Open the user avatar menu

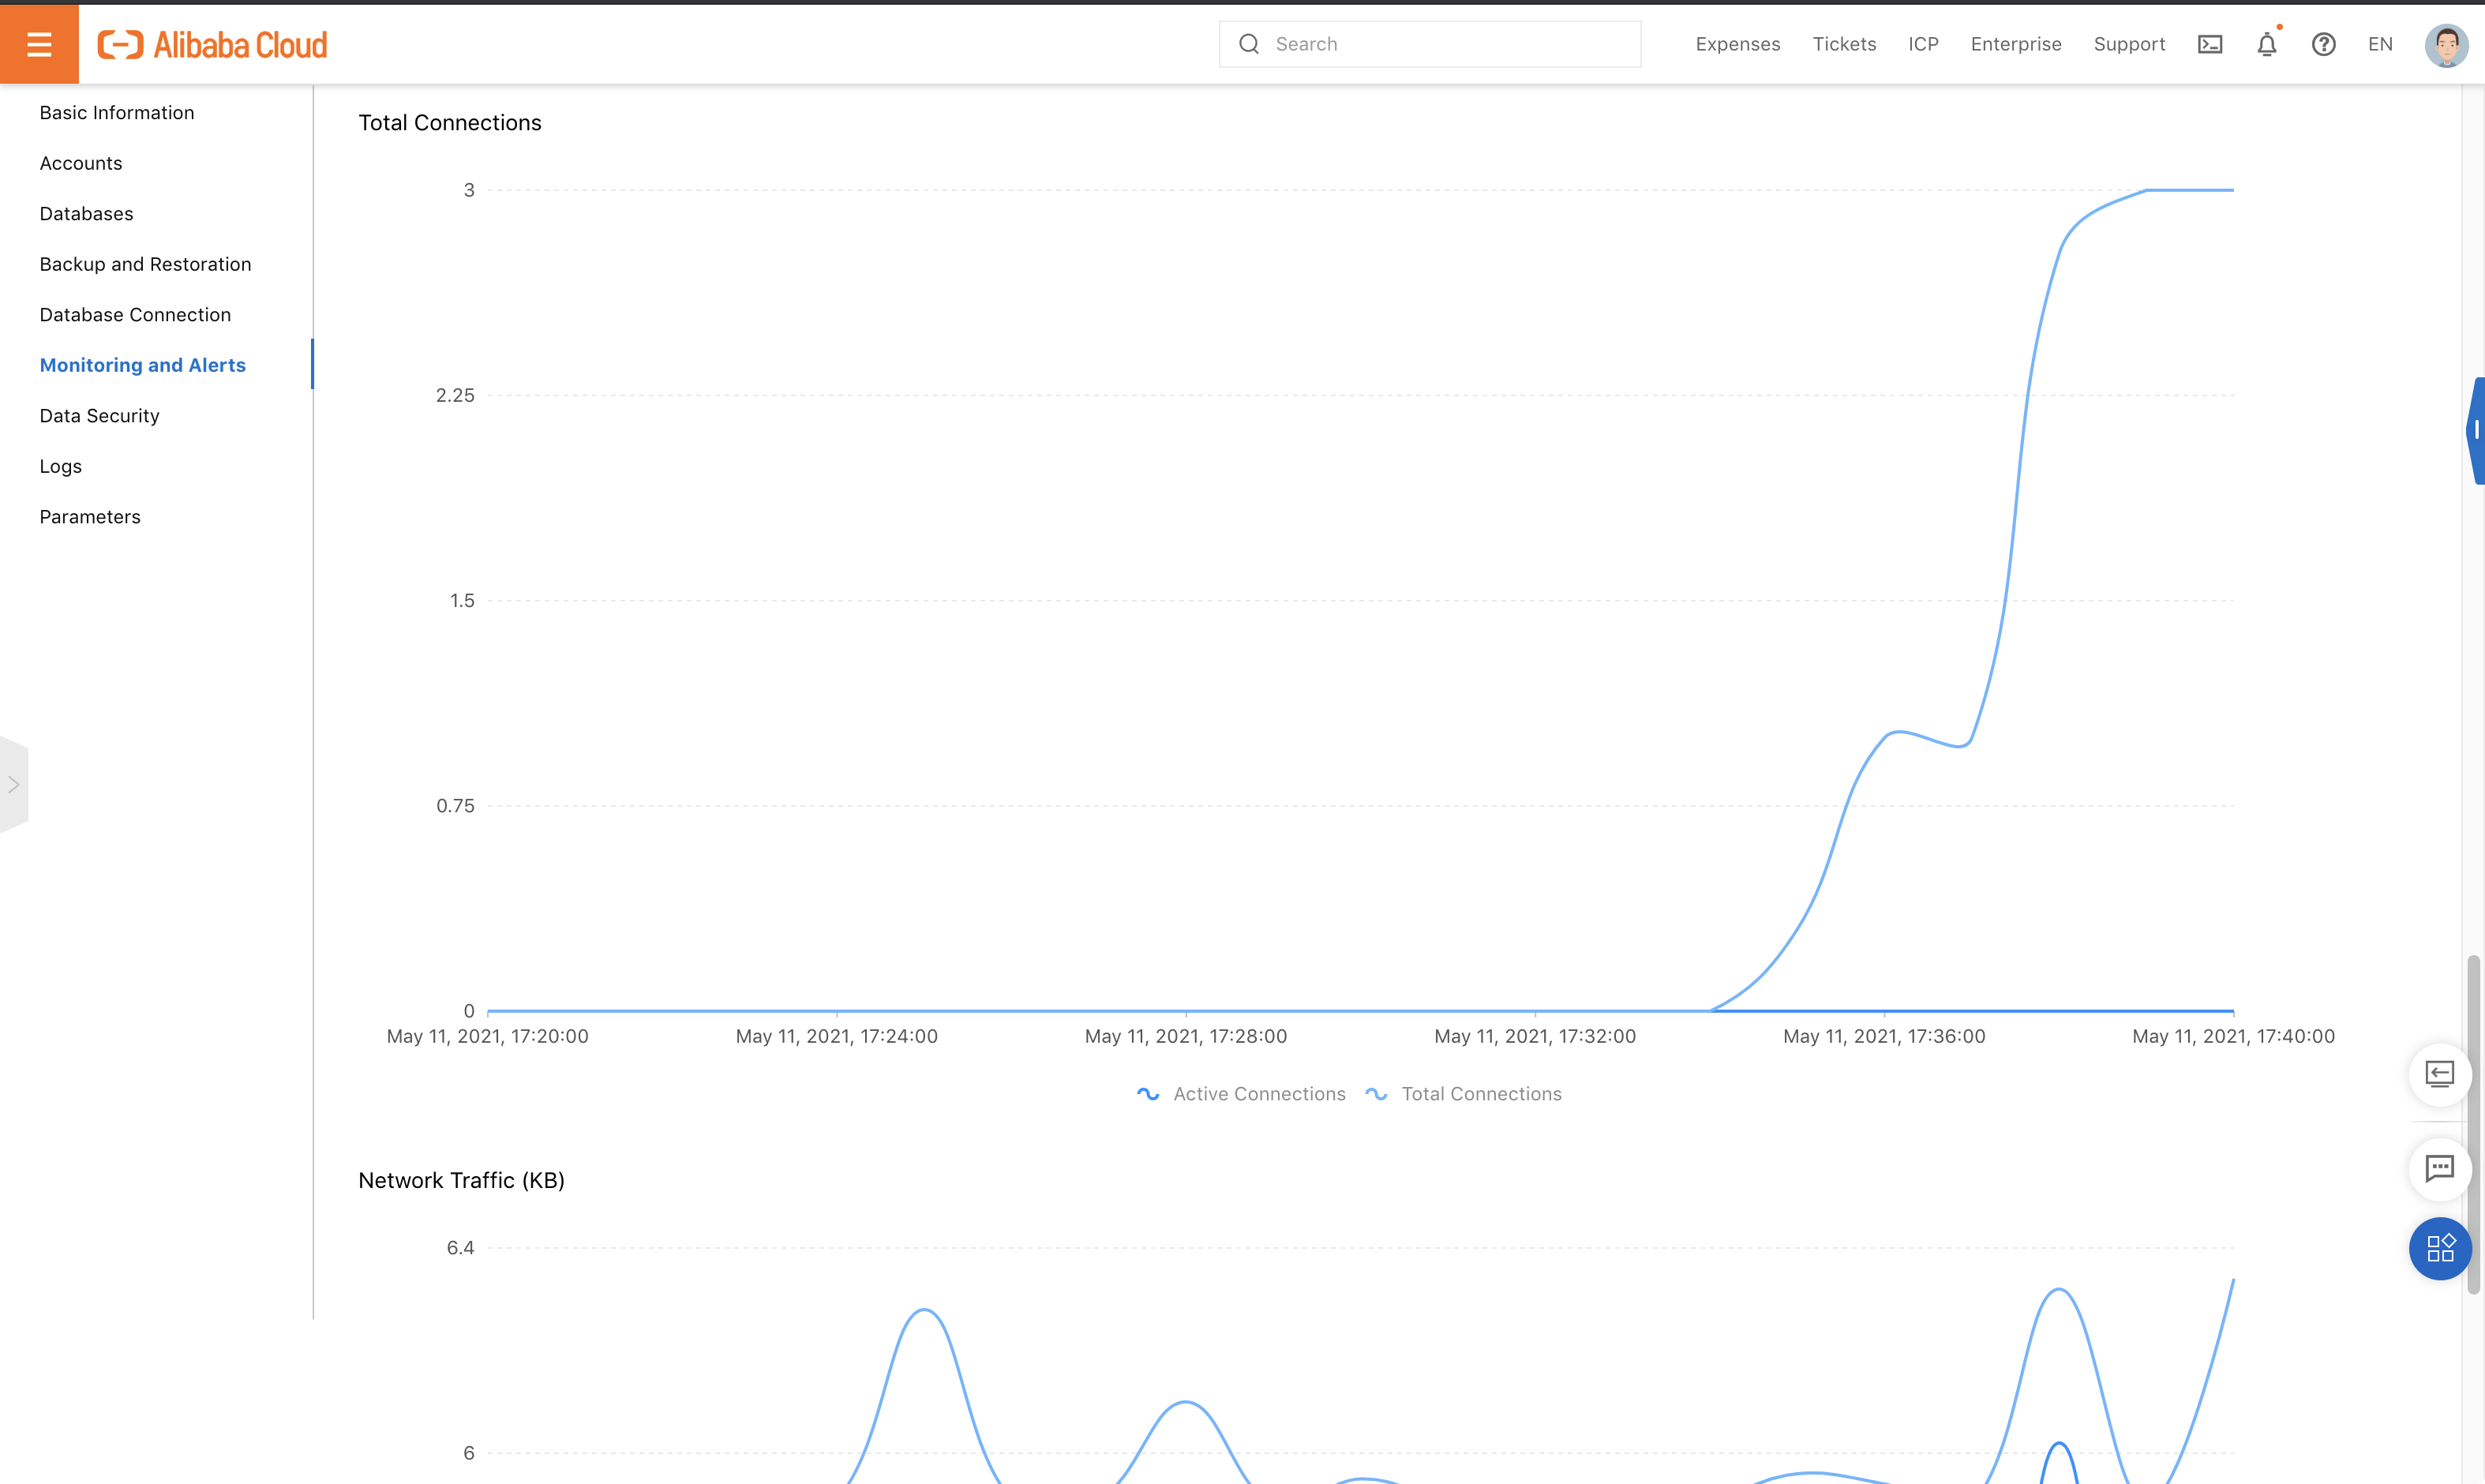coord(2446,45)
